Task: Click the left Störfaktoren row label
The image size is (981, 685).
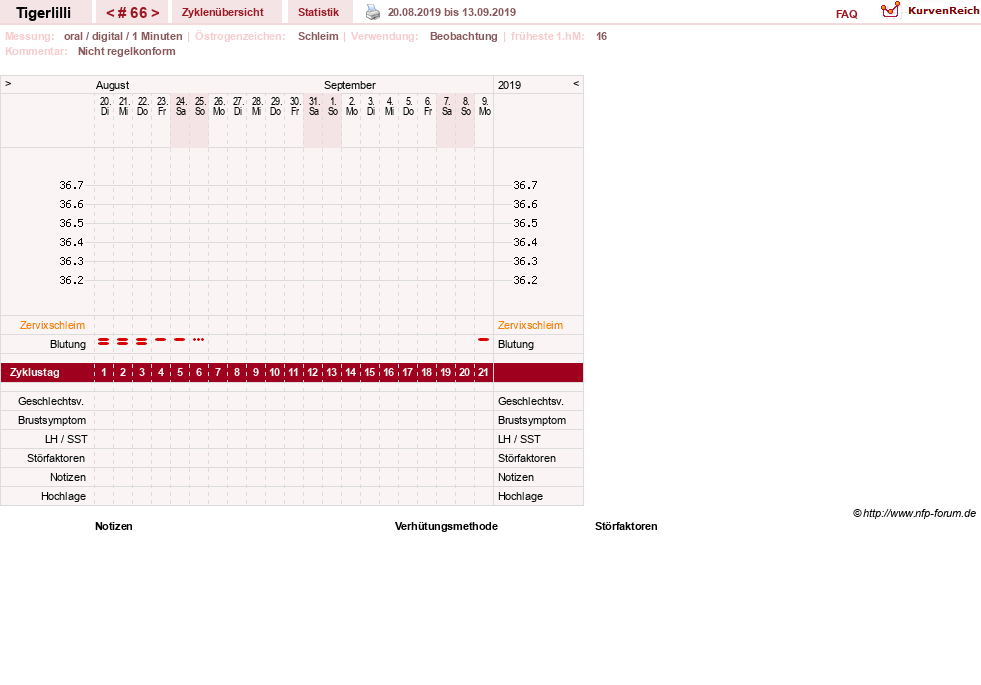Action: 56,458
